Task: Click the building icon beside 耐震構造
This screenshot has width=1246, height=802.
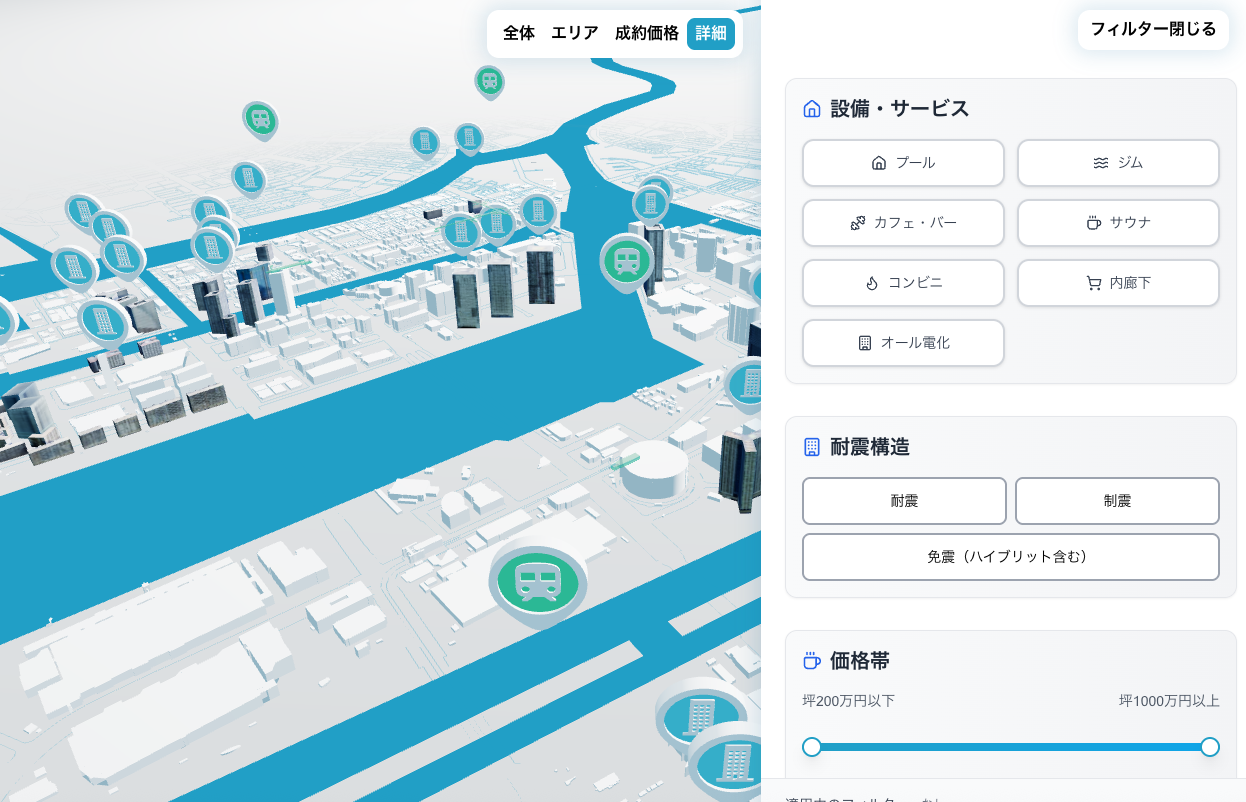Action: click(812, 447)
